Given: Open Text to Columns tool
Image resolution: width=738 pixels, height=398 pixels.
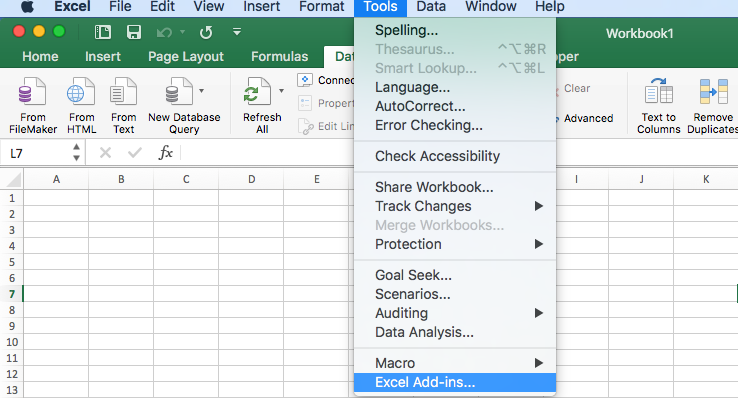Looking at the screenshot, I should click(x=658, y=106).
